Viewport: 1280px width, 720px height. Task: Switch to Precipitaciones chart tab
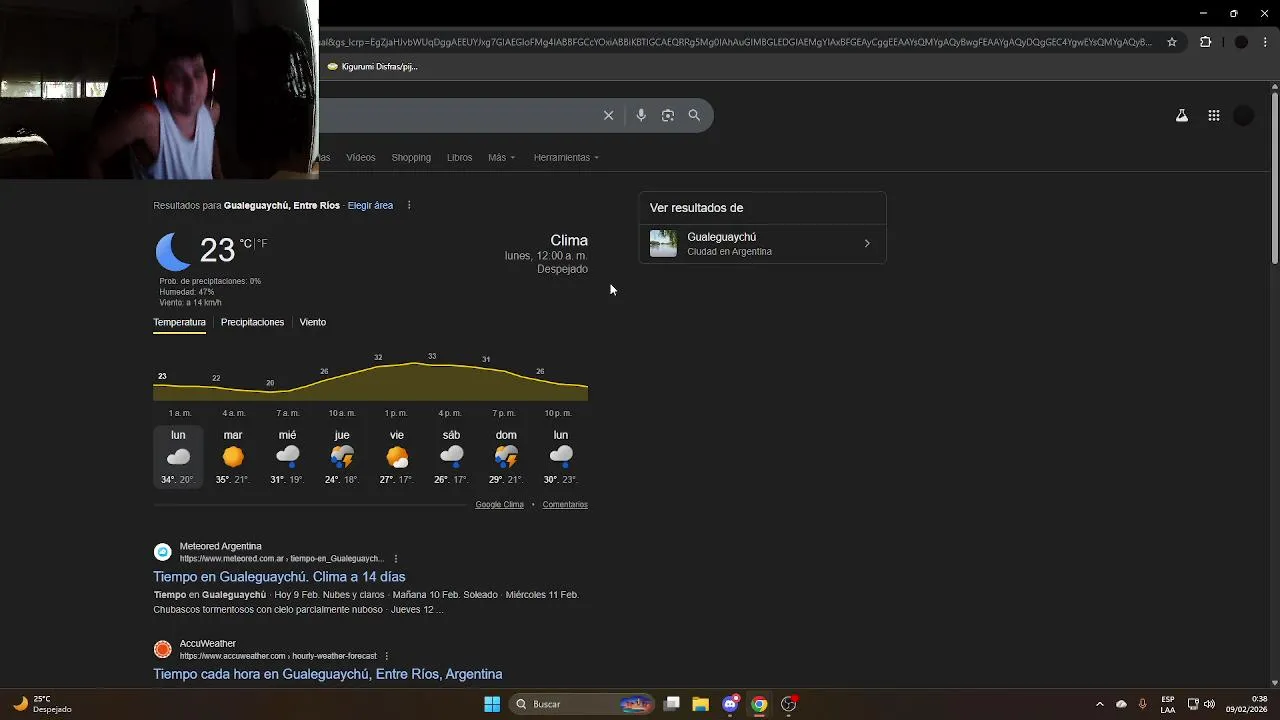click(252, 322)
